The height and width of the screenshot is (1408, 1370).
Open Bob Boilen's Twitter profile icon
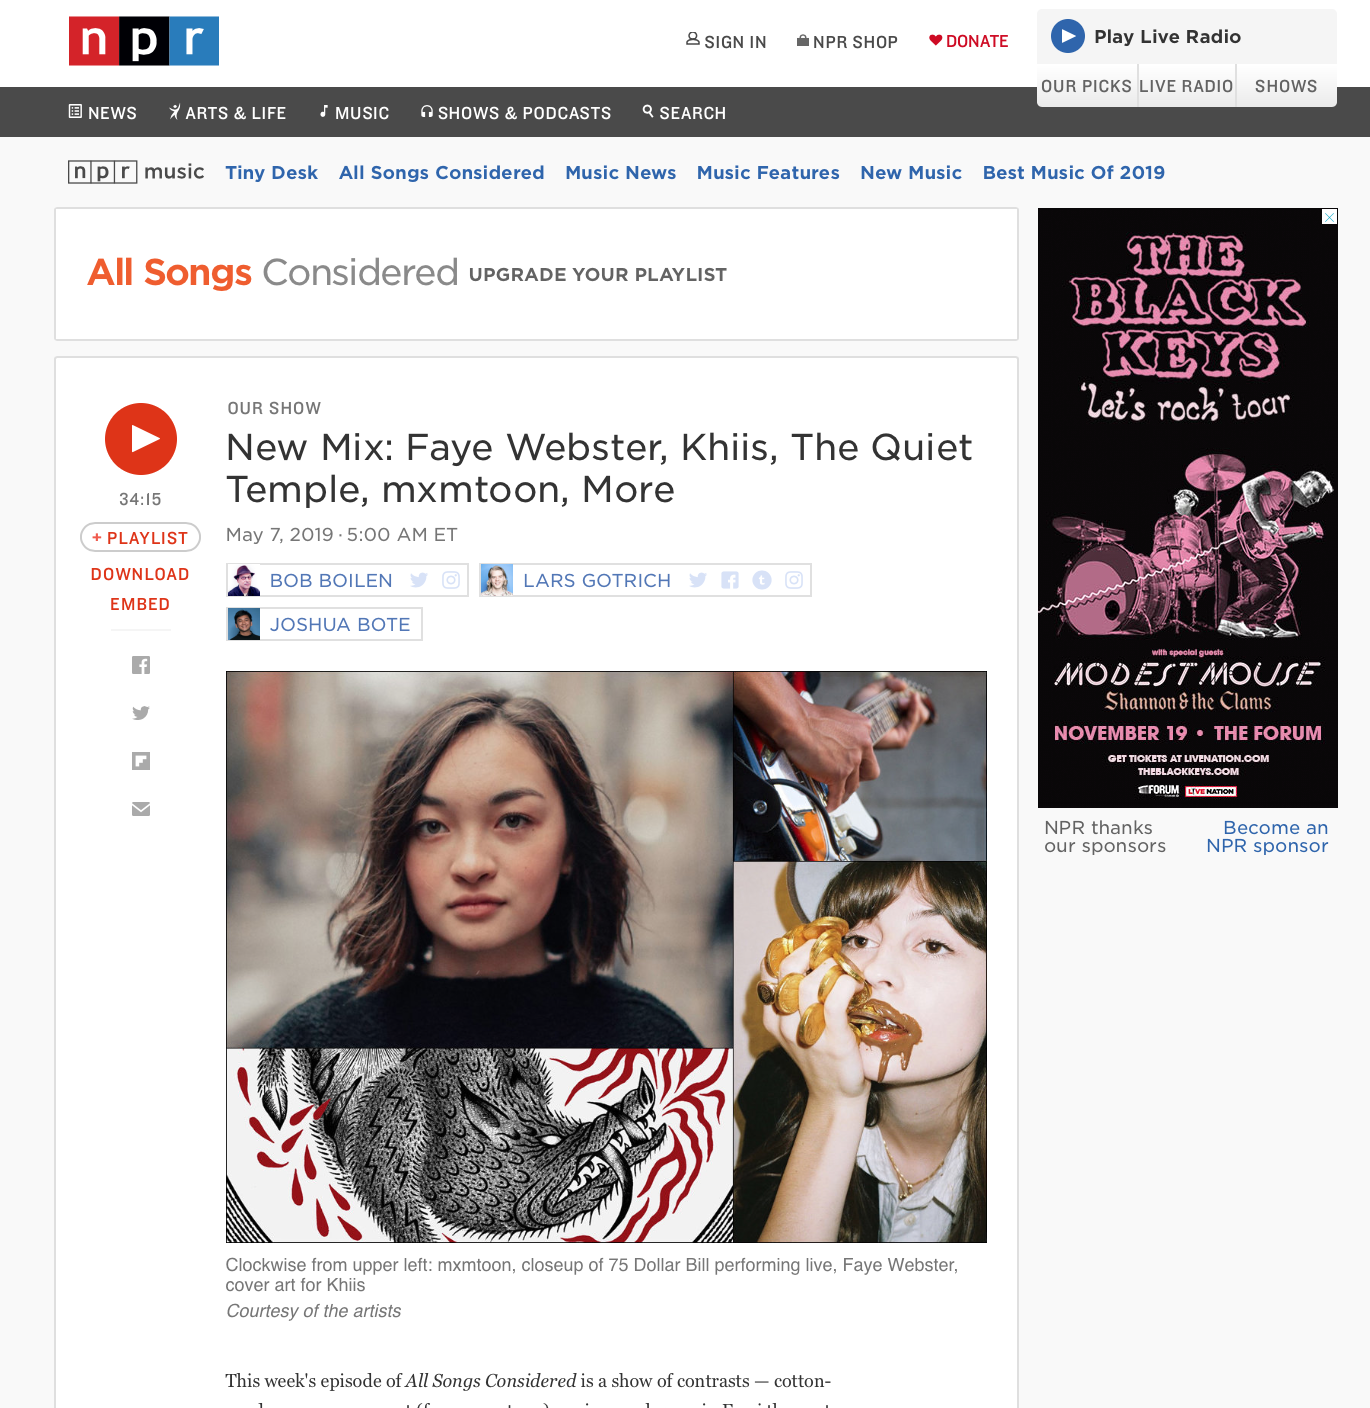coord(419,580)
